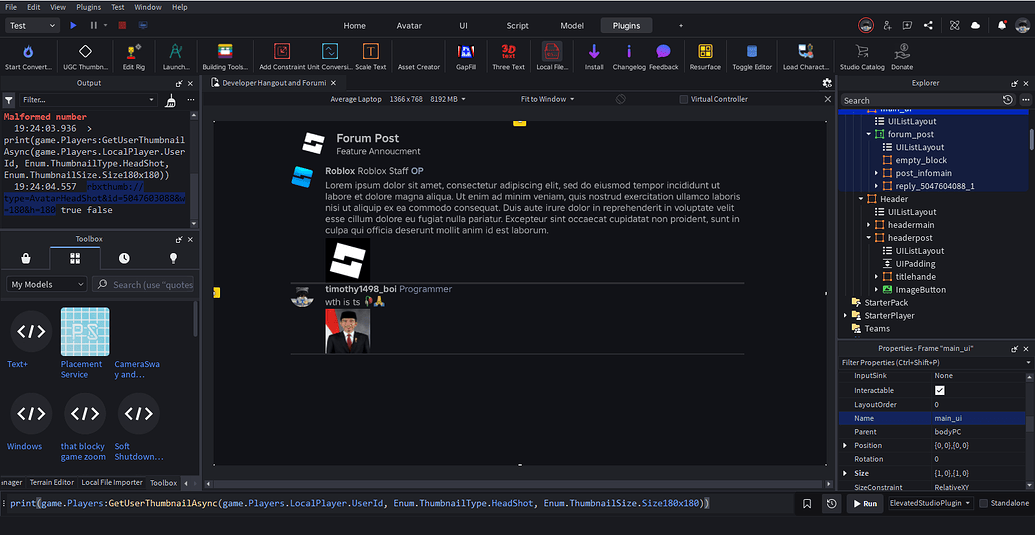Open the ElevatedStudioPlugin context dropdown
The image size is (1035, 535).
pyautogui.click(x=930, y=503)
